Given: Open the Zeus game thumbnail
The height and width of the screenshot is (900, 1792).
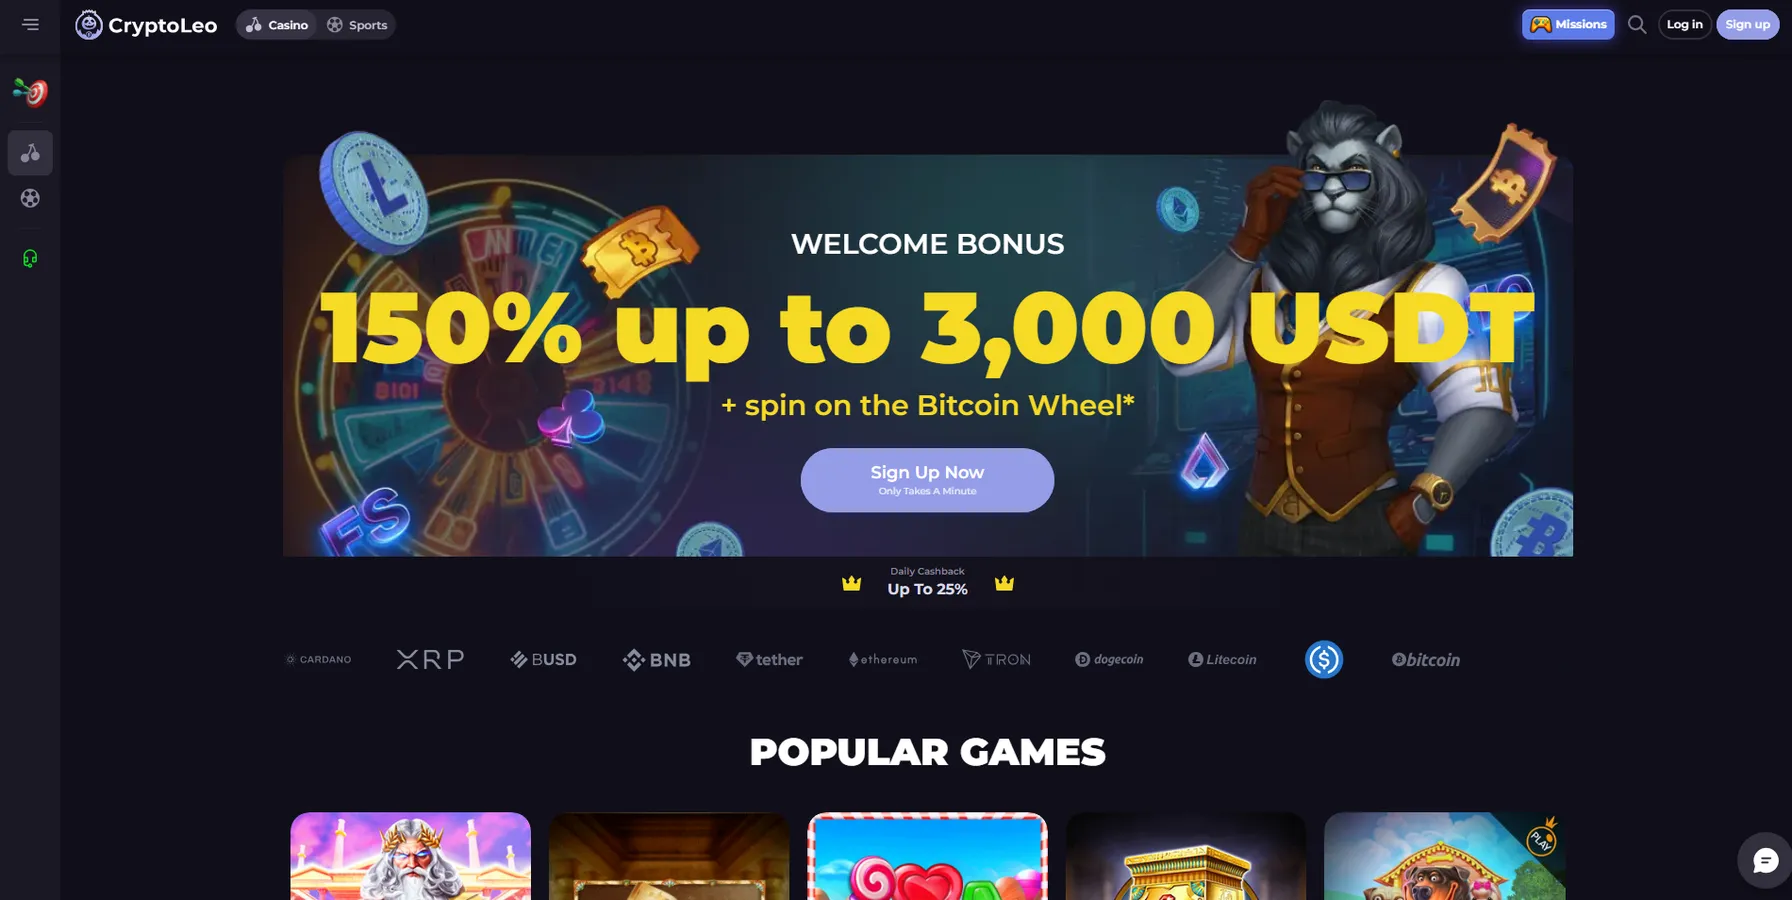Looking at the screenshot, I should [410, 856].
